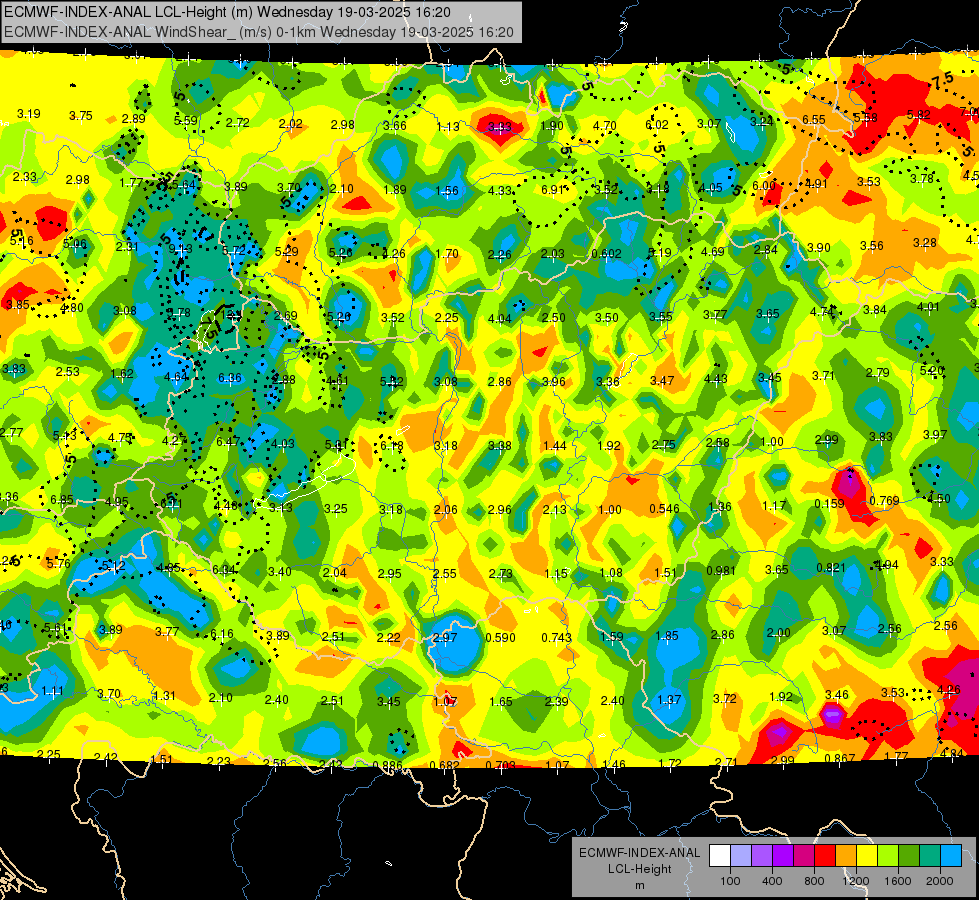Viewport: 979px width, 900px height.
Task: Select the yellow legend swatch
Action: tap(867, 856)
